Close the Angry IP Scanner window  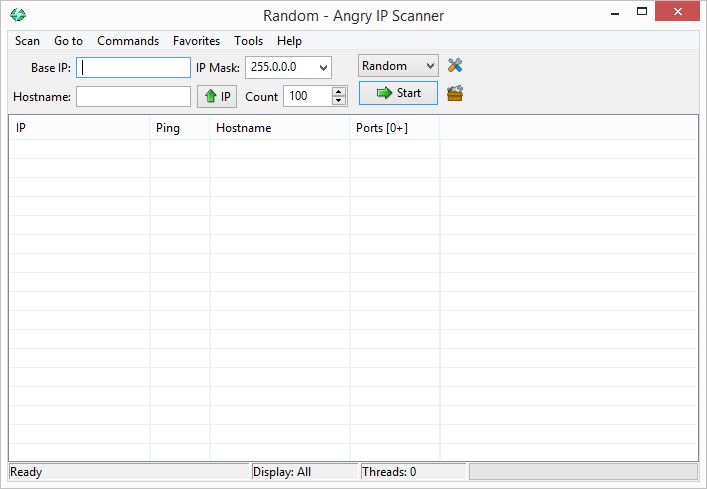(x=678, y=12)
